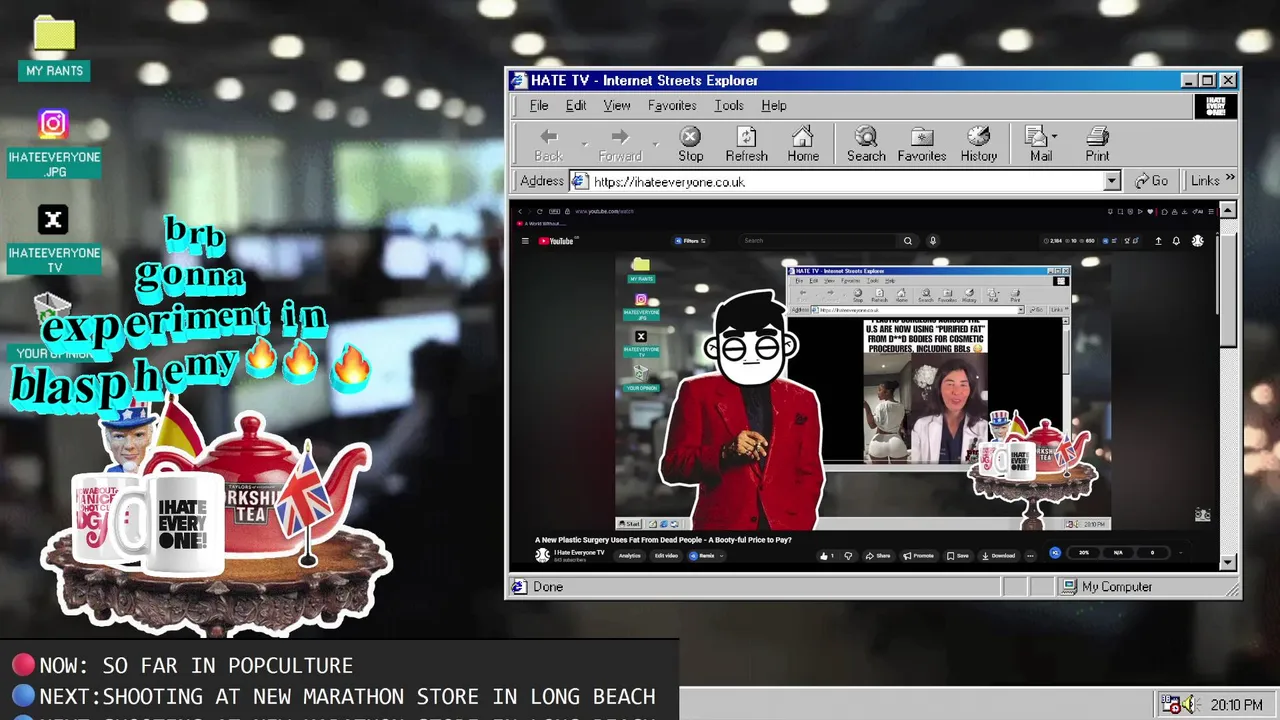Open the View menu
The height and width of the screenshot is (720, 1280).
click(617, 106)
